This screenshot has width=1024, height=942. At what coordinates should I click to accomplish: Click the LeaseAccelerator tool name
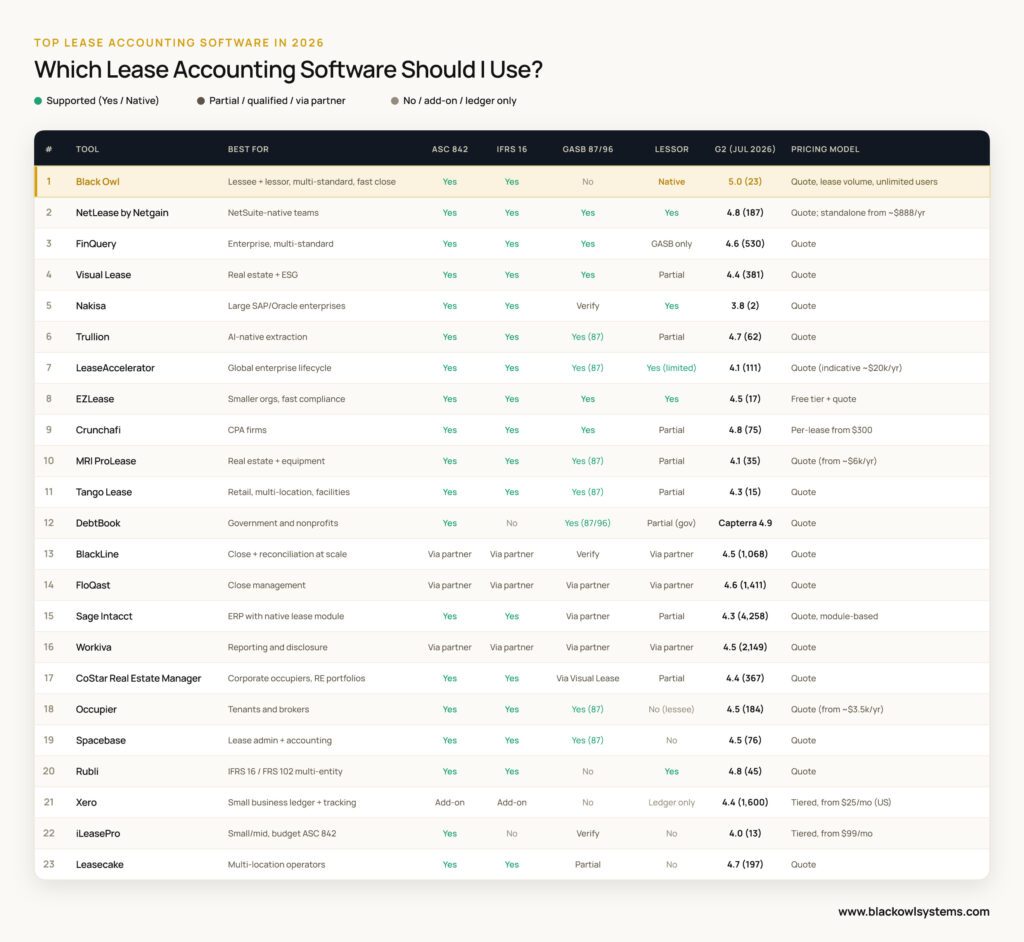click(115, 368)
